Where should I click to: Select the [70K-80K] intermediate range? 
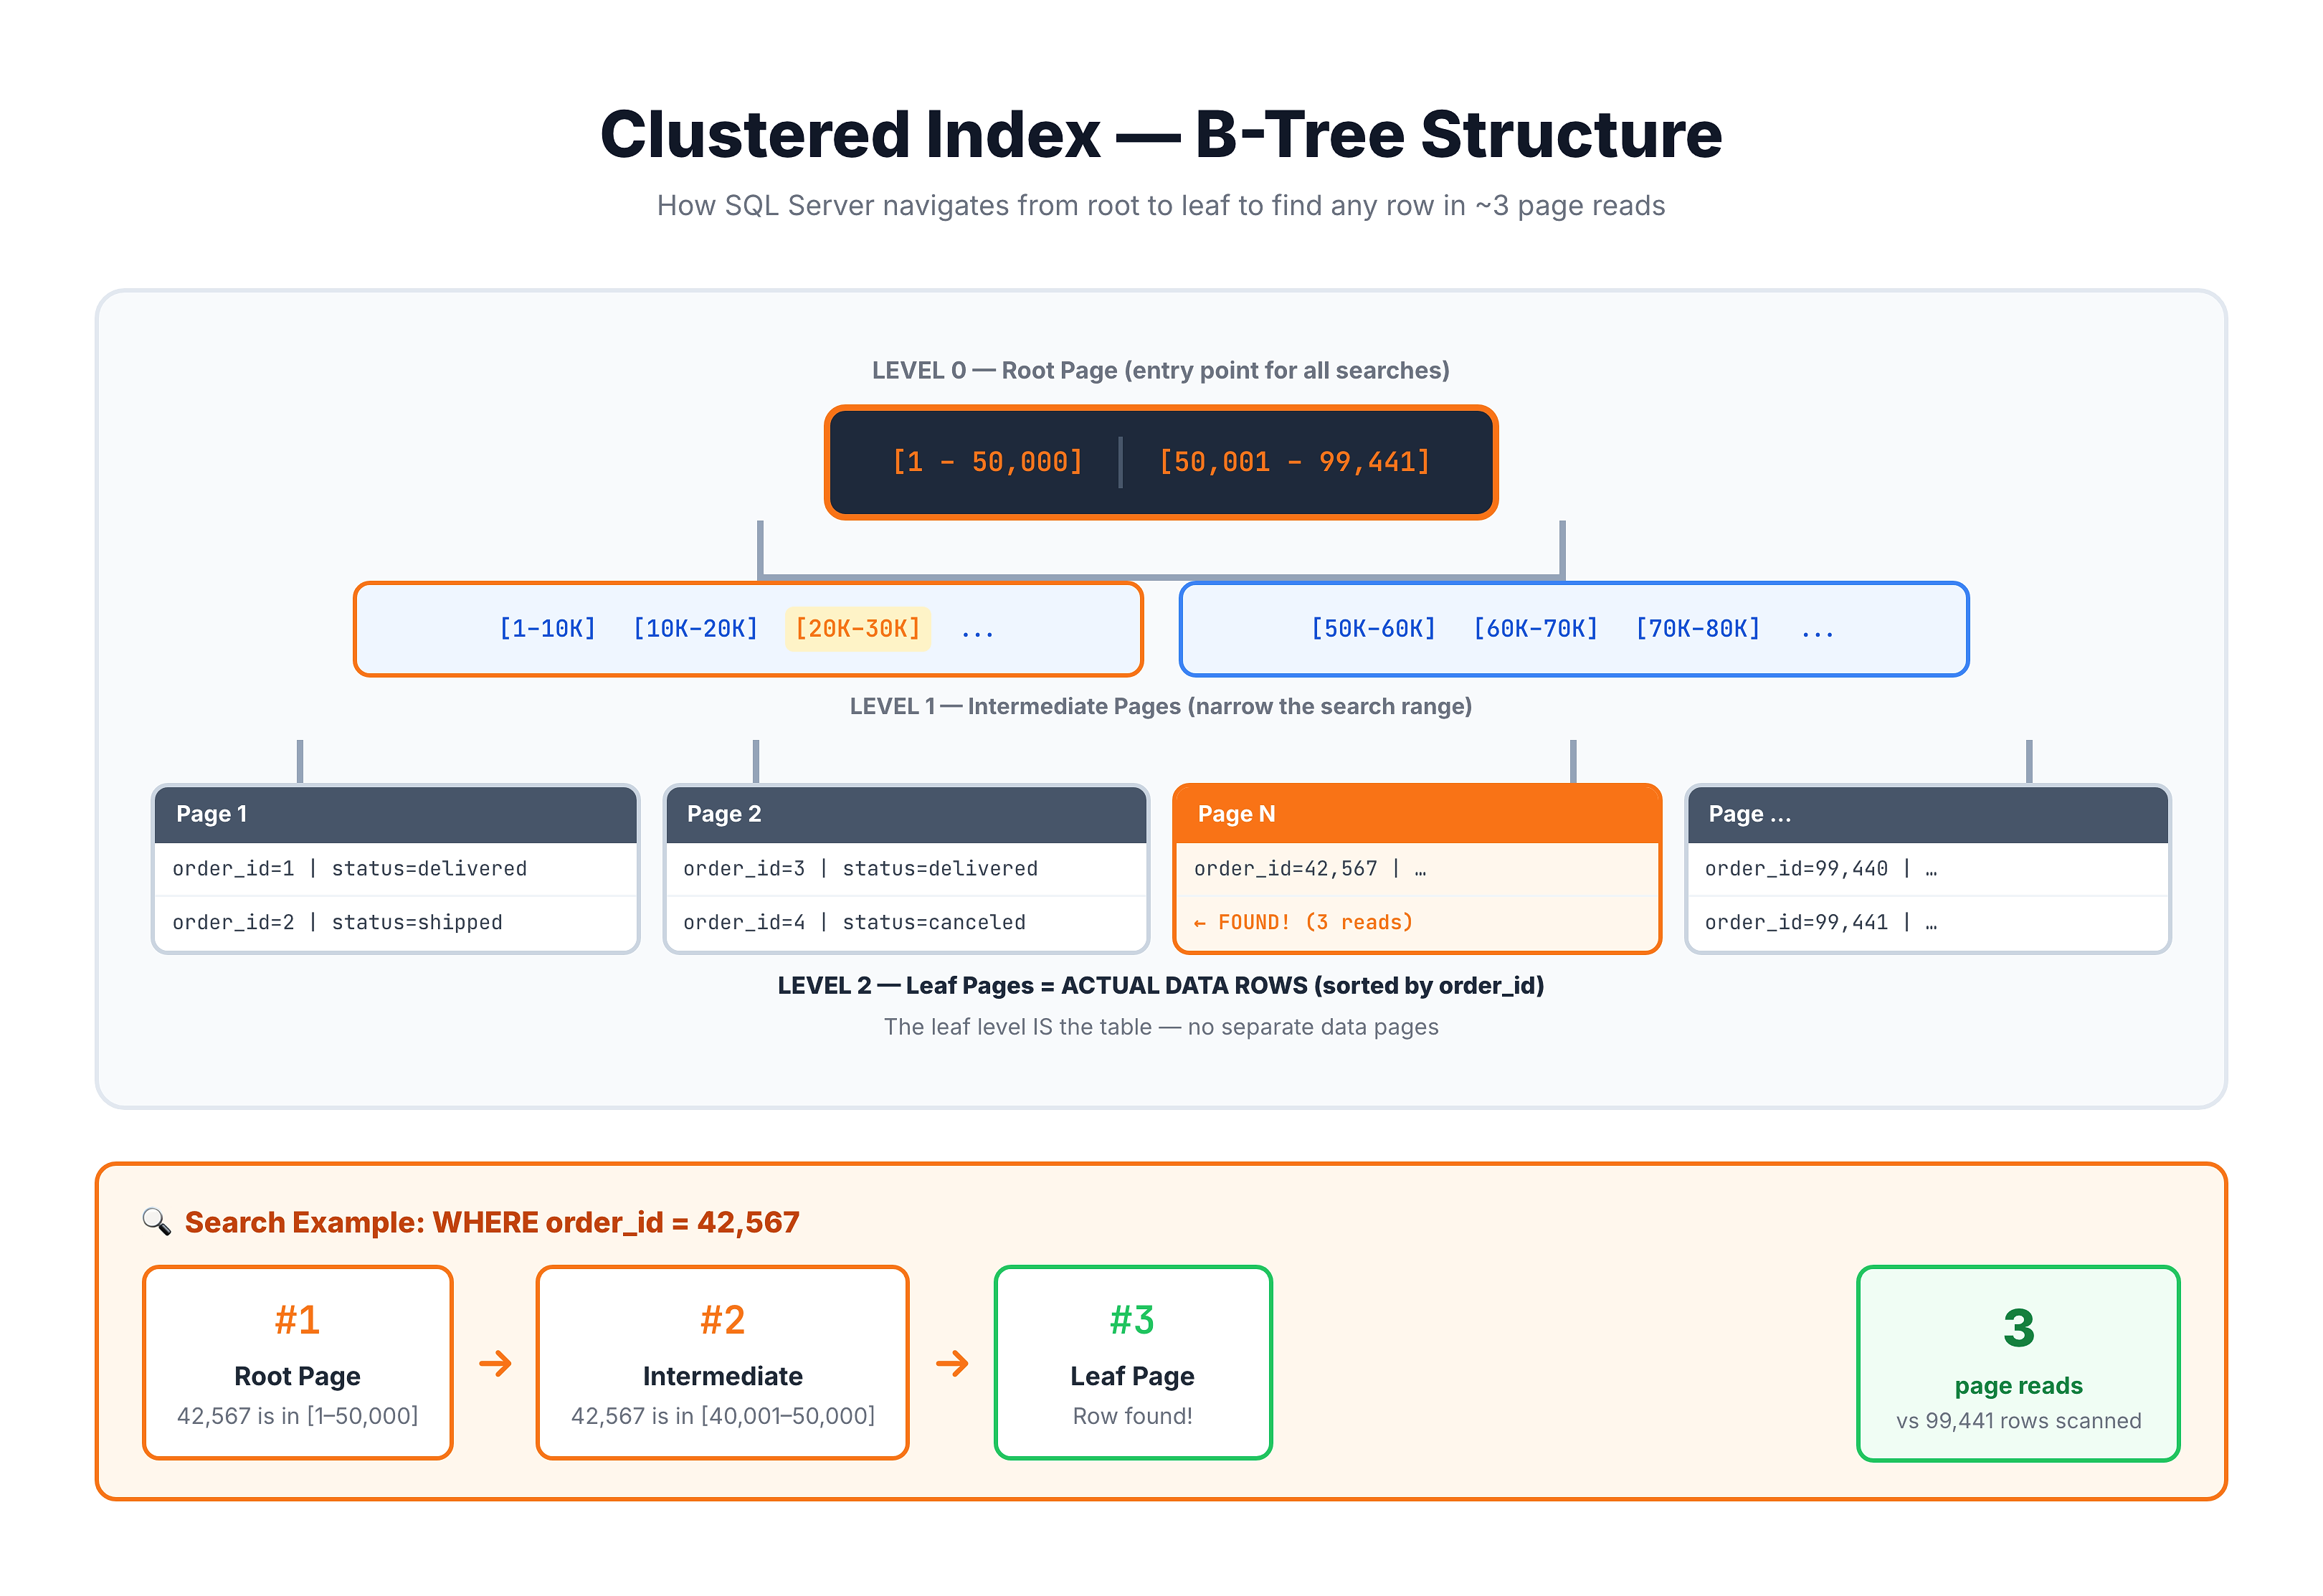(1697, 629)
